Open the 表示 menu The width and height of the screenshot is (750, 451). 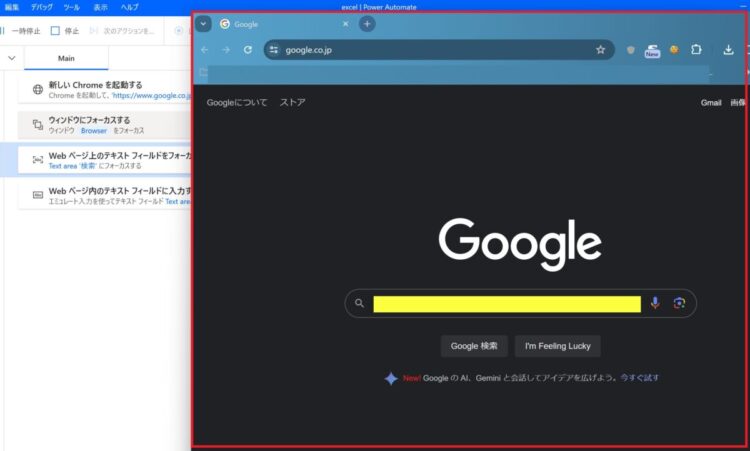[100, 7]
